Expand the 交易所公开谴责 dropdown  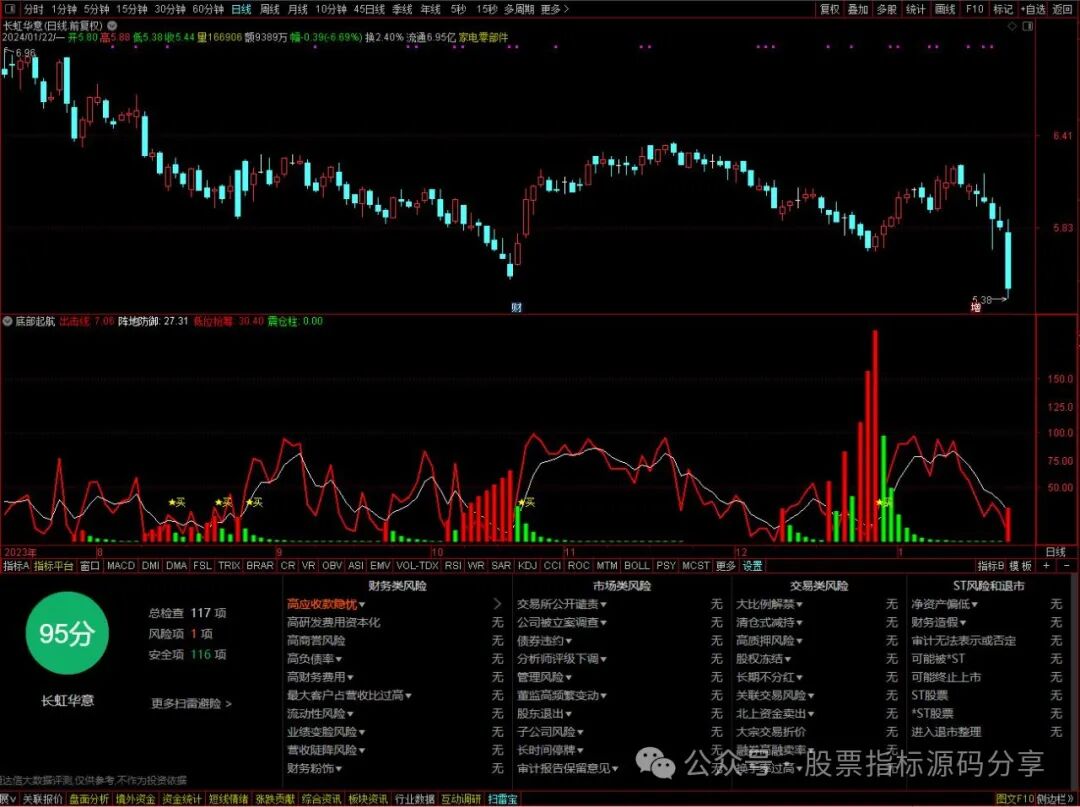(603, 605)
